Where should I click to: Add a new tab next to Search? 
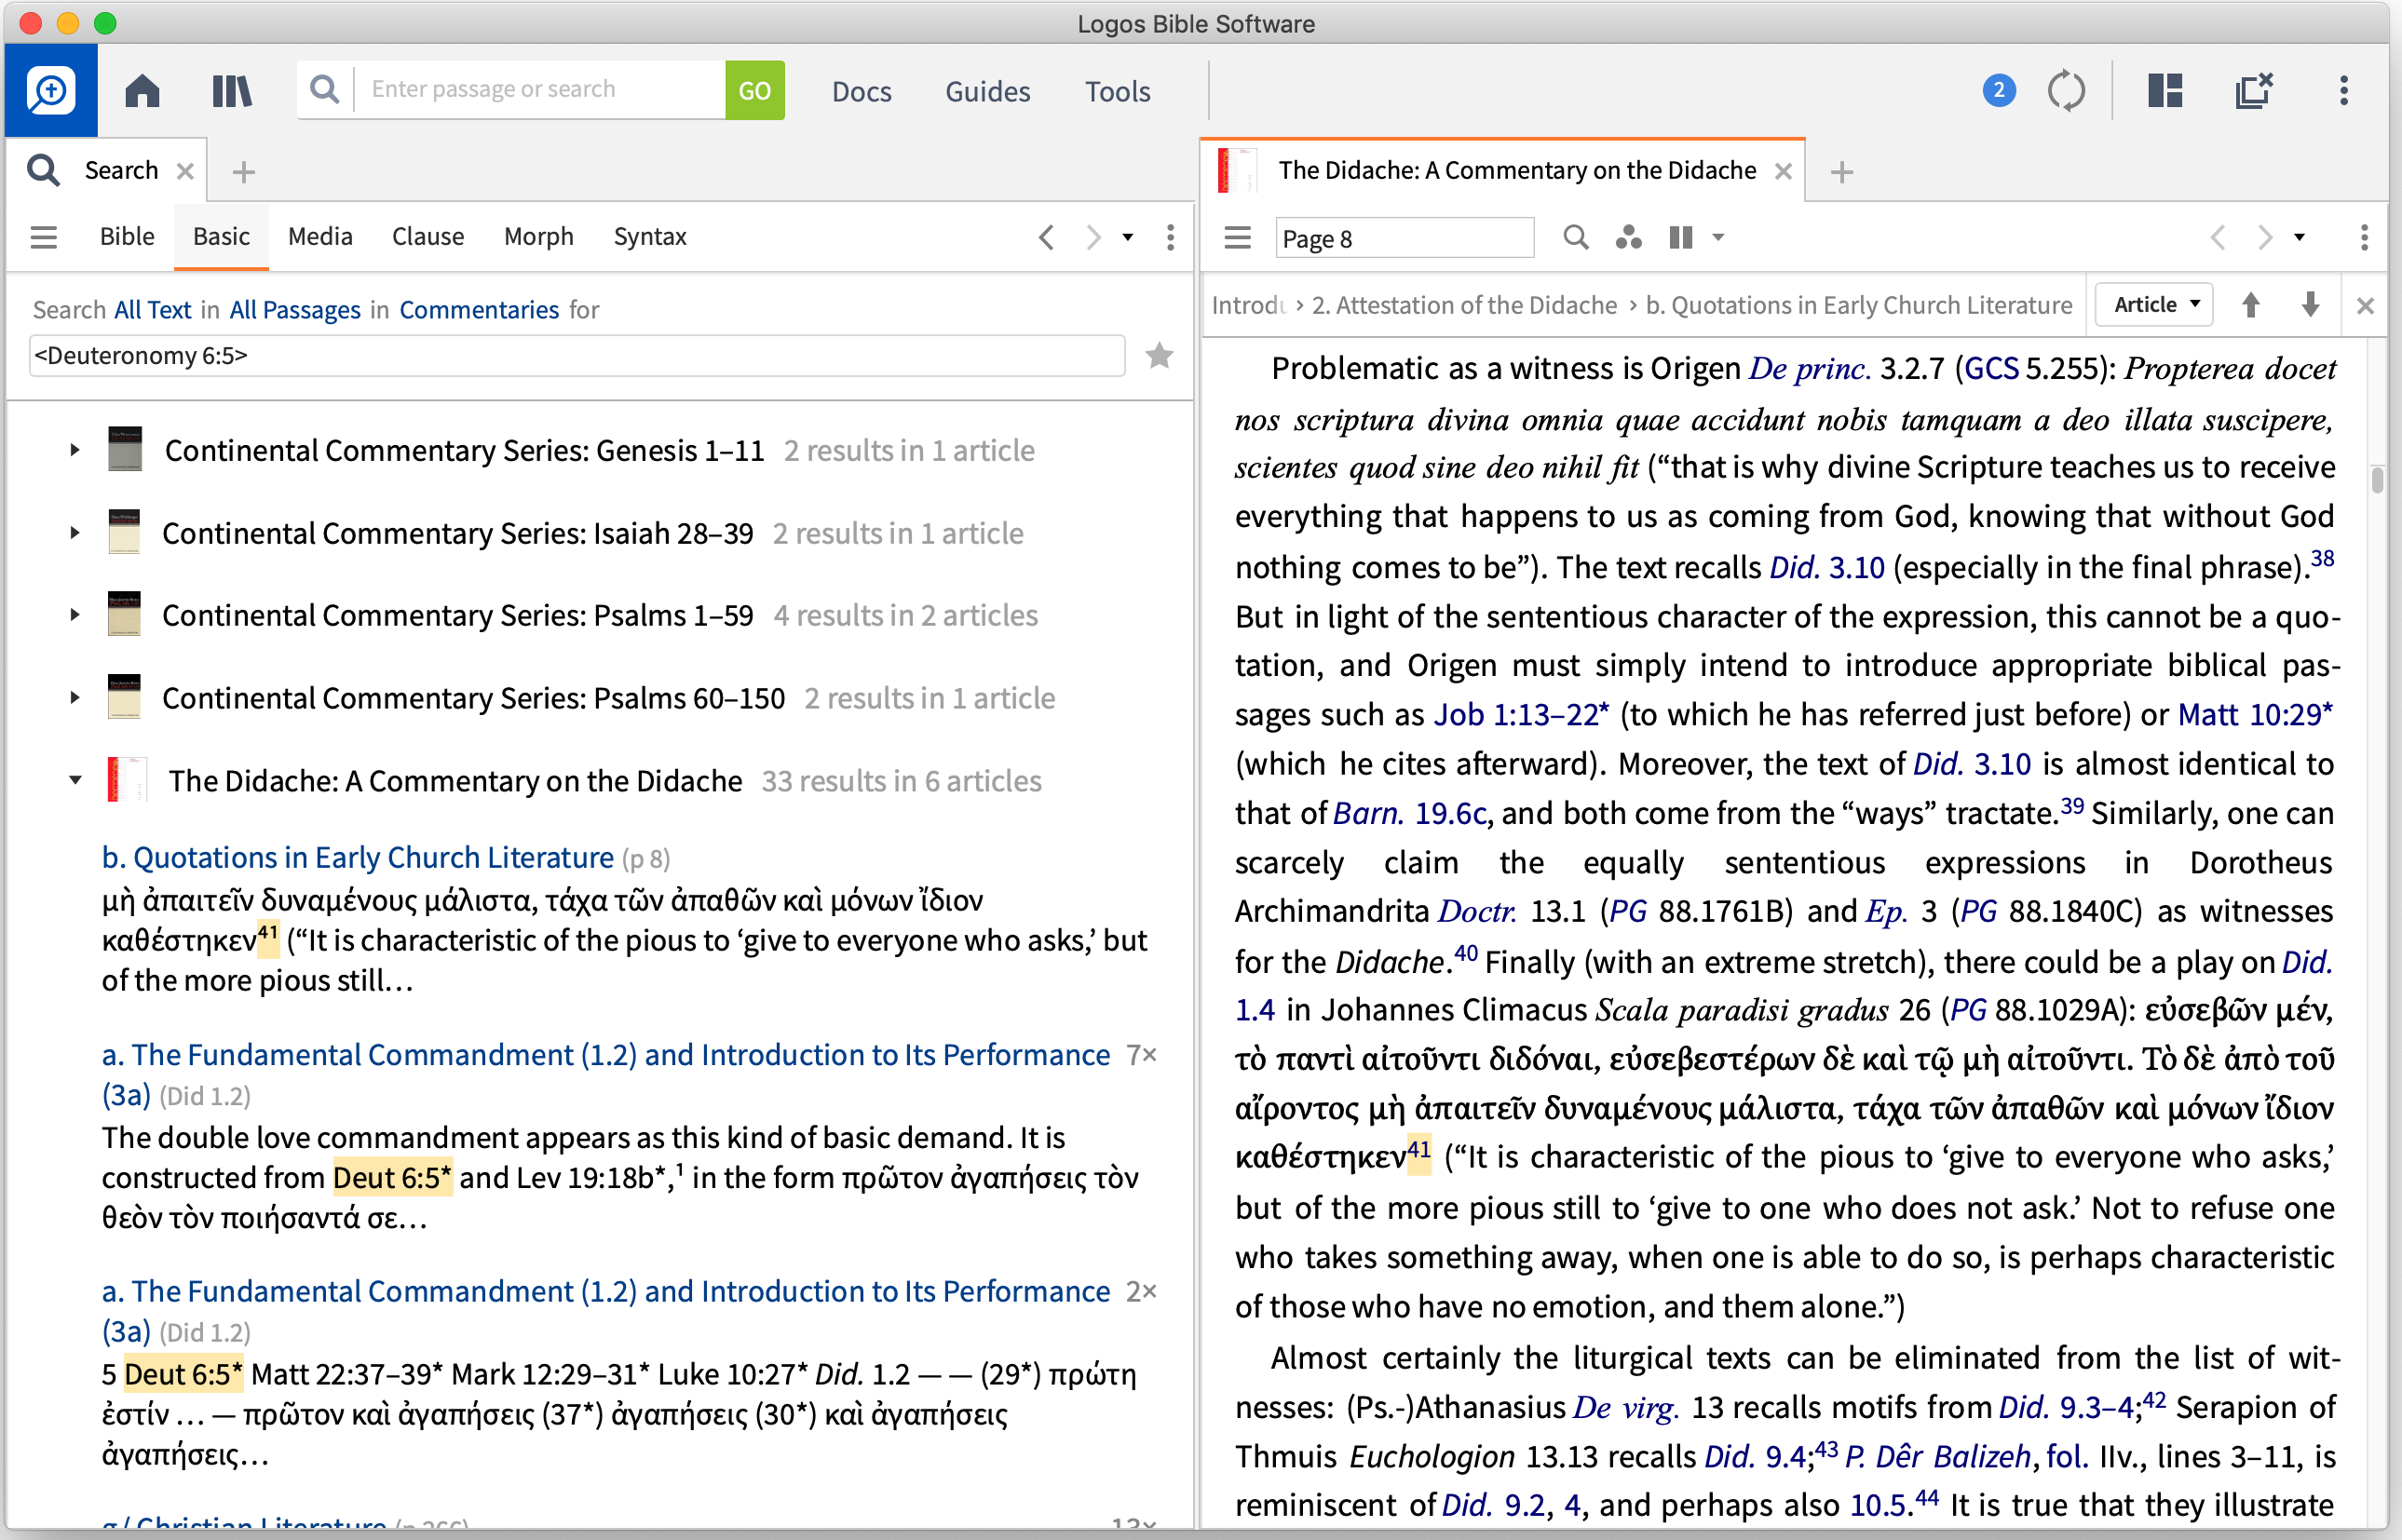coord(243,172)
